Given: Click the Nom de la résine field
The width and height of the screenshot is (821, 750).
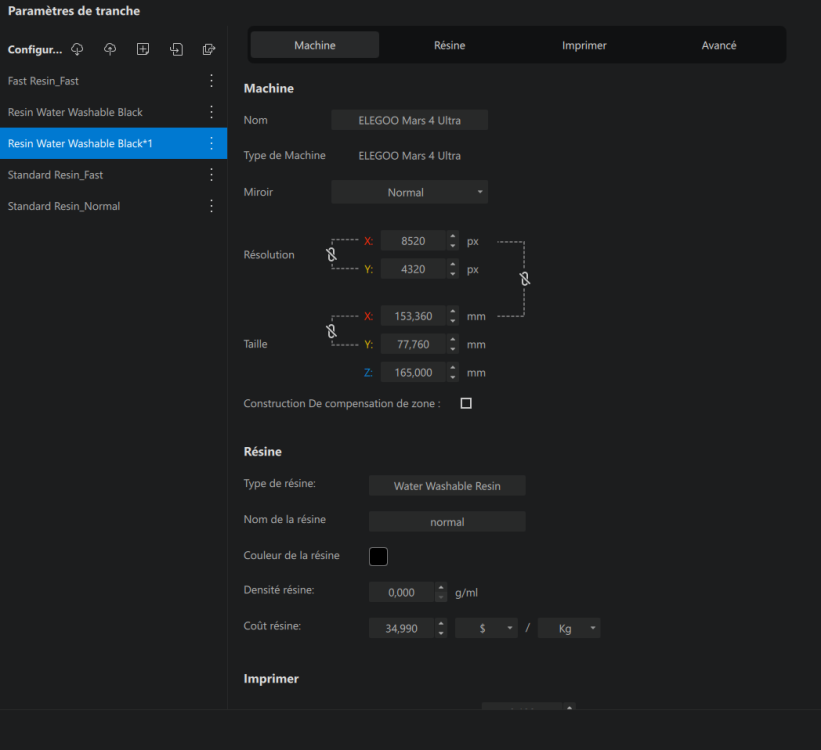Looking at the screenshot, I should tap(447, 522).
